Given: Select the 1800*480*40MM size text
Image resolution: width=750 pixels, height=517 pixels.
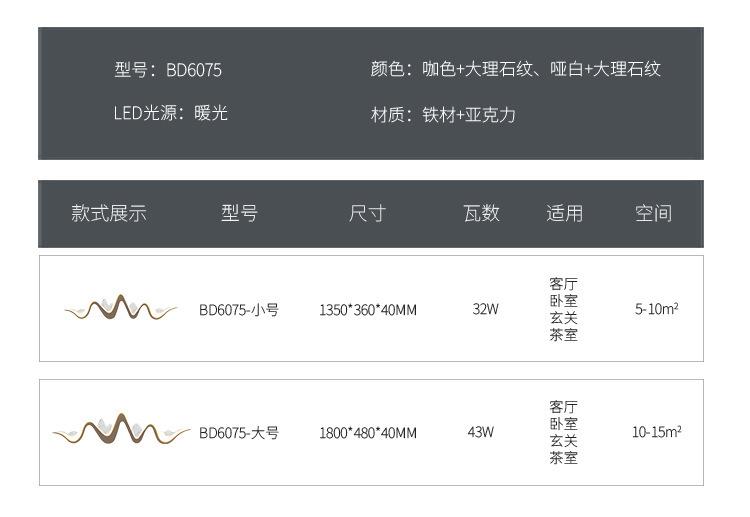Looking at the screenshot, I should pos(368,433).
